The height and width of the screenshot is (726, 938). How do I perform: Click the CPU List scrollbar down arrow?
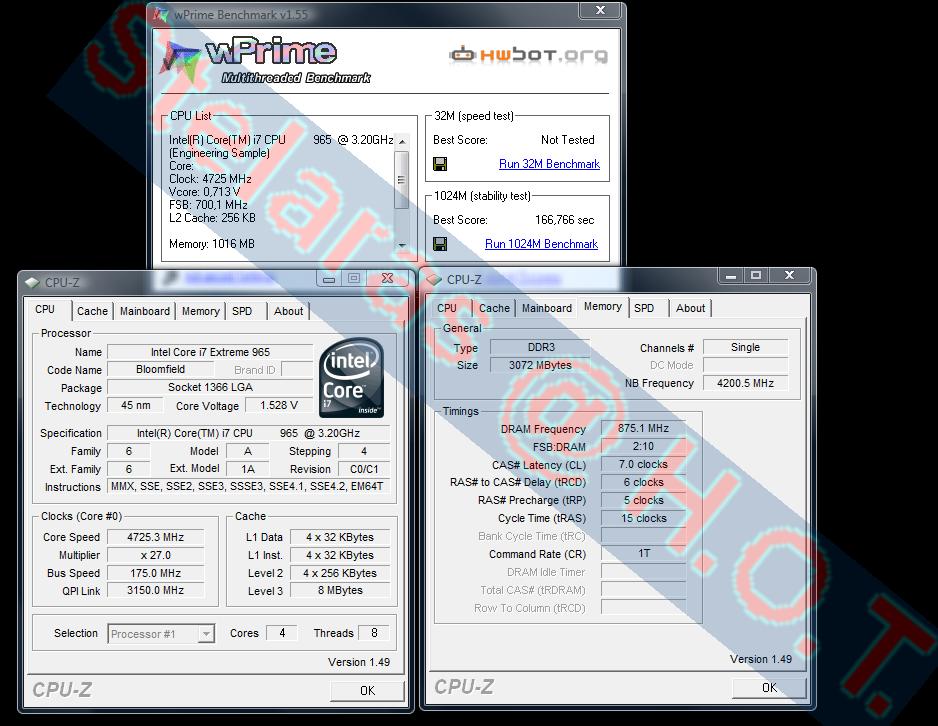(402, 245)
